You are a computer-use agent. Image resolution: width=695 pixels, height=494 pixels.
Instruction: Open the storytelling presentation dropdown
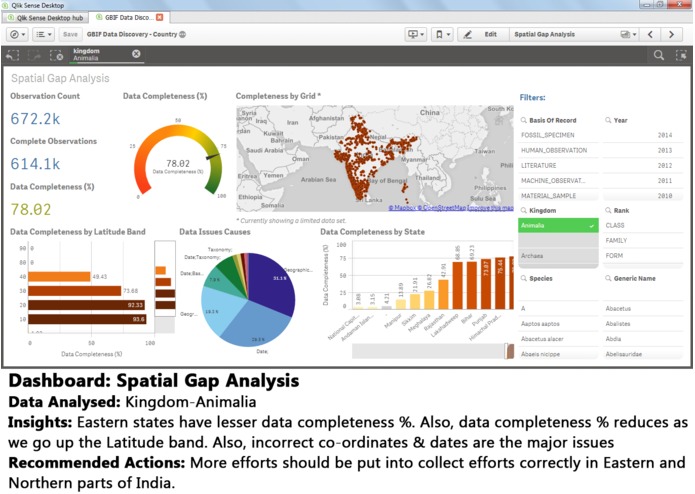coord(416,34)
